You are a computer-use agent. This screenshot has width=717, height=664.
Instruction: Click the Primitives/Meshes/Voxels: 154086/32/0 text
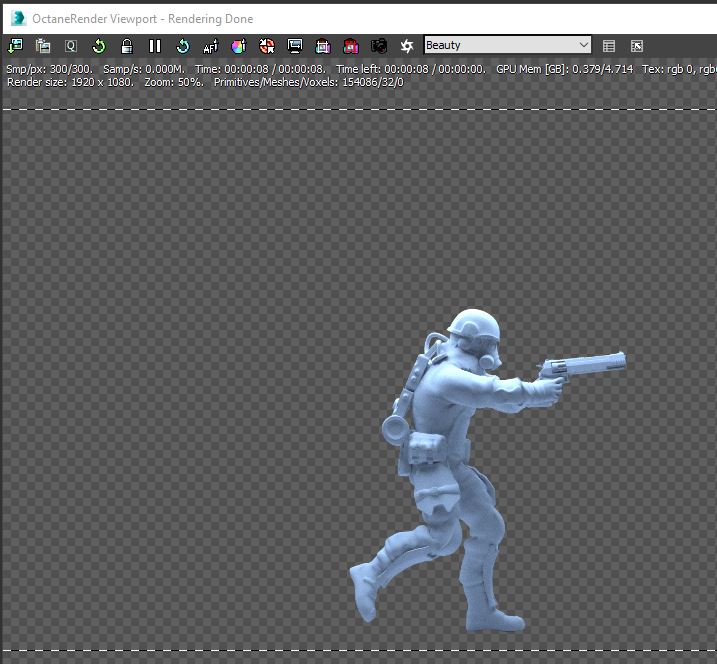(309, 82)
